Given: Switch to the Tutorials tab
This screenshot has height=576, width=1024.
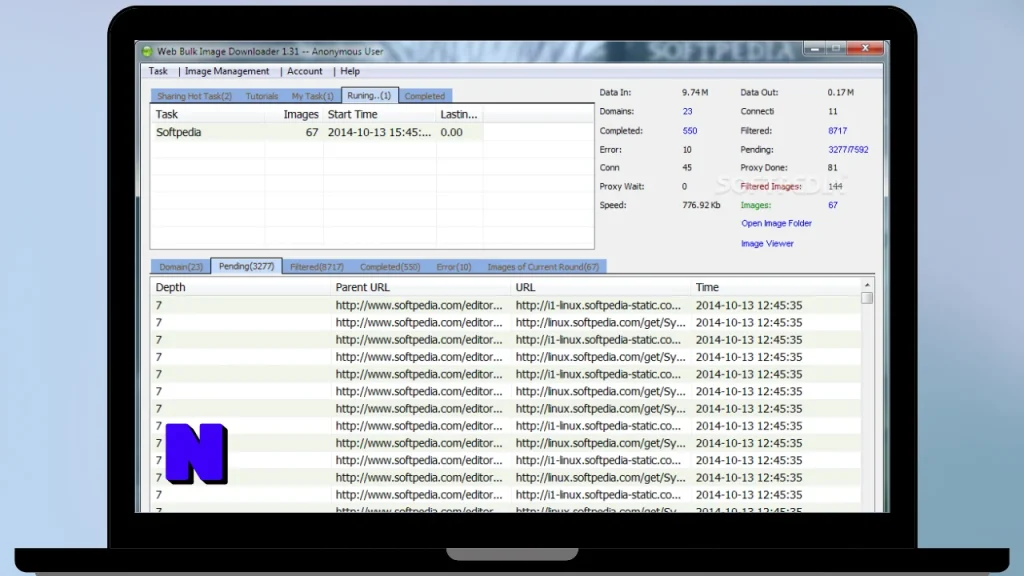Looking at the screenshot, I should pos(261,96).
